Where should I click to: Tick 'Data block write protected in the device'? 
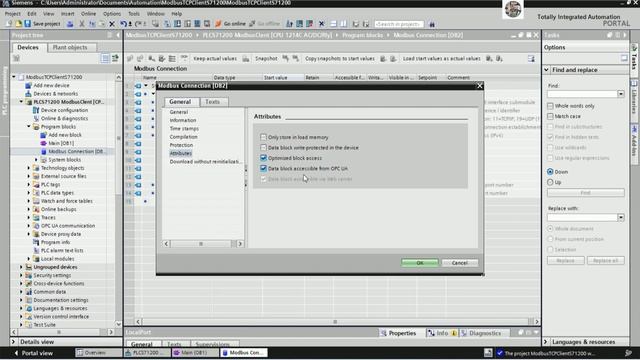pos(263,147)
